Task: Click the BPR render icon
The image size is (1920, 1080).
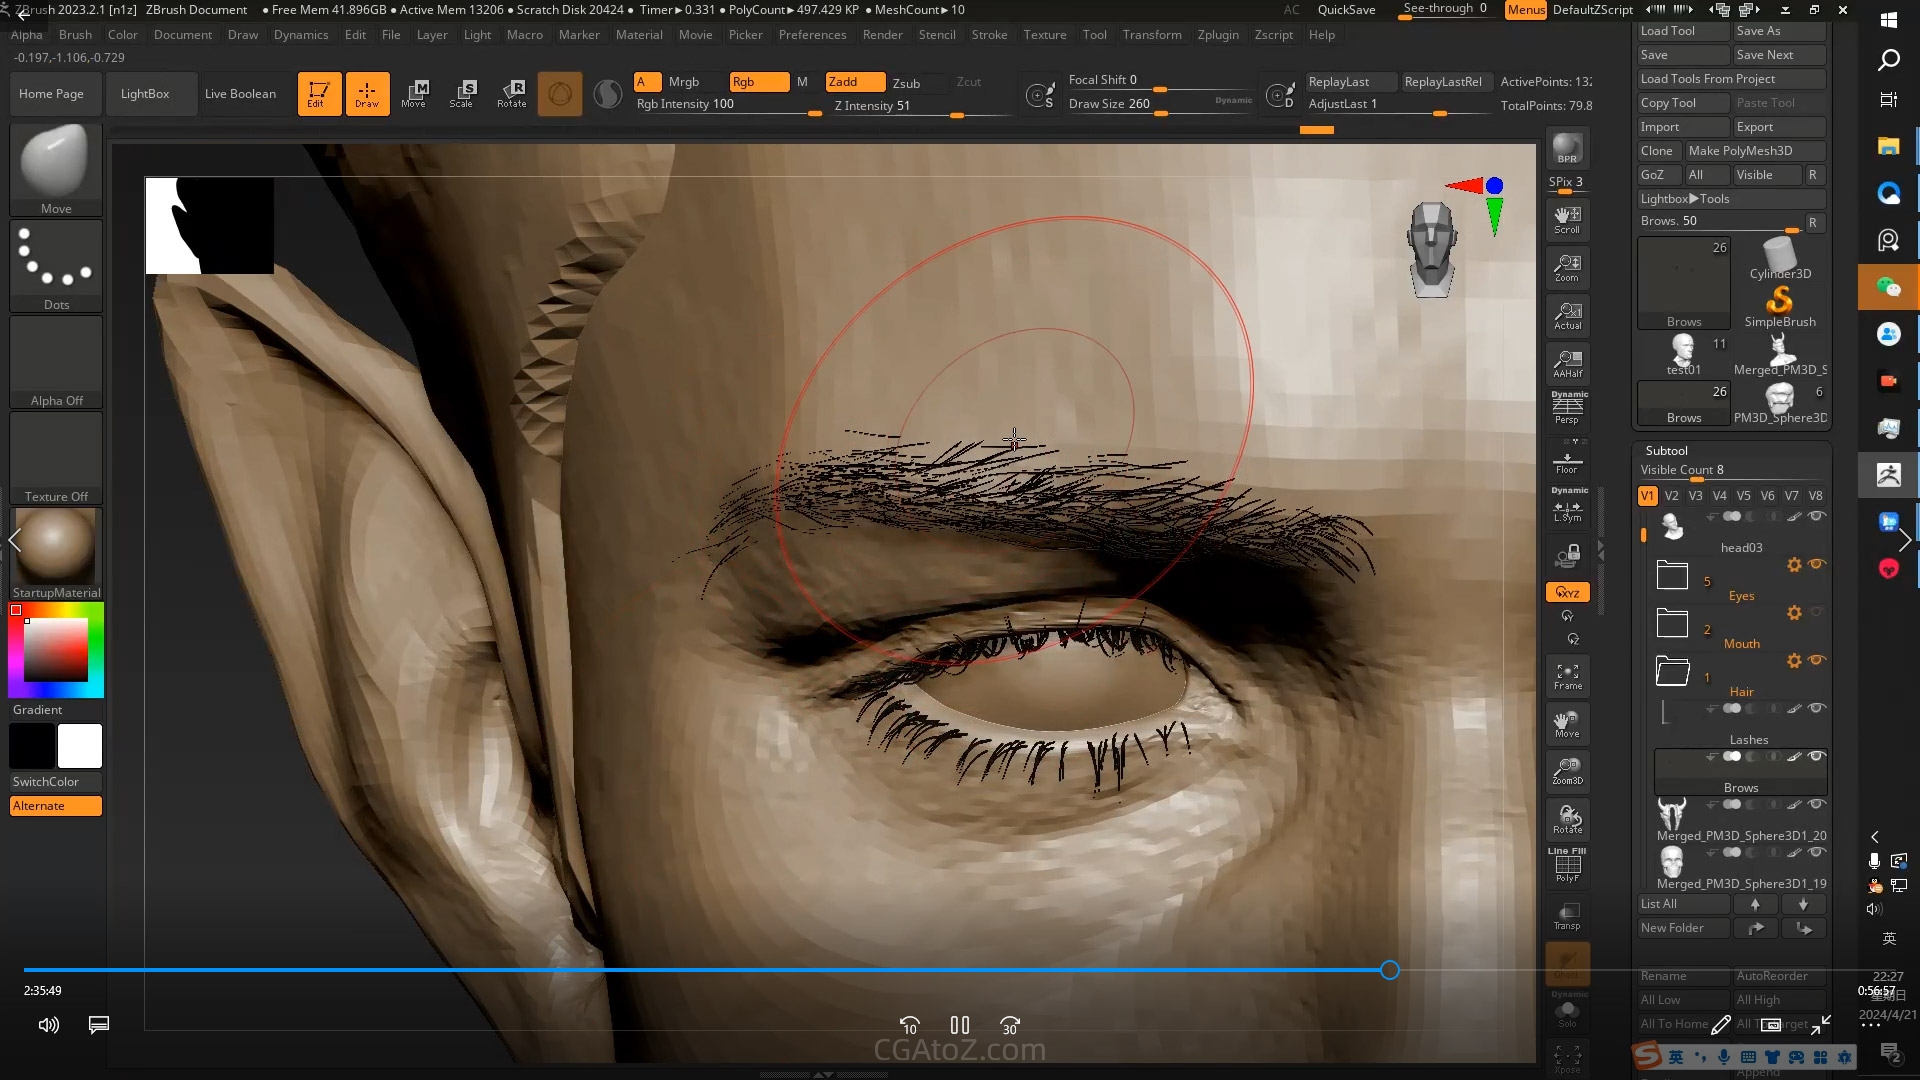Action: tap(1567, 149)
